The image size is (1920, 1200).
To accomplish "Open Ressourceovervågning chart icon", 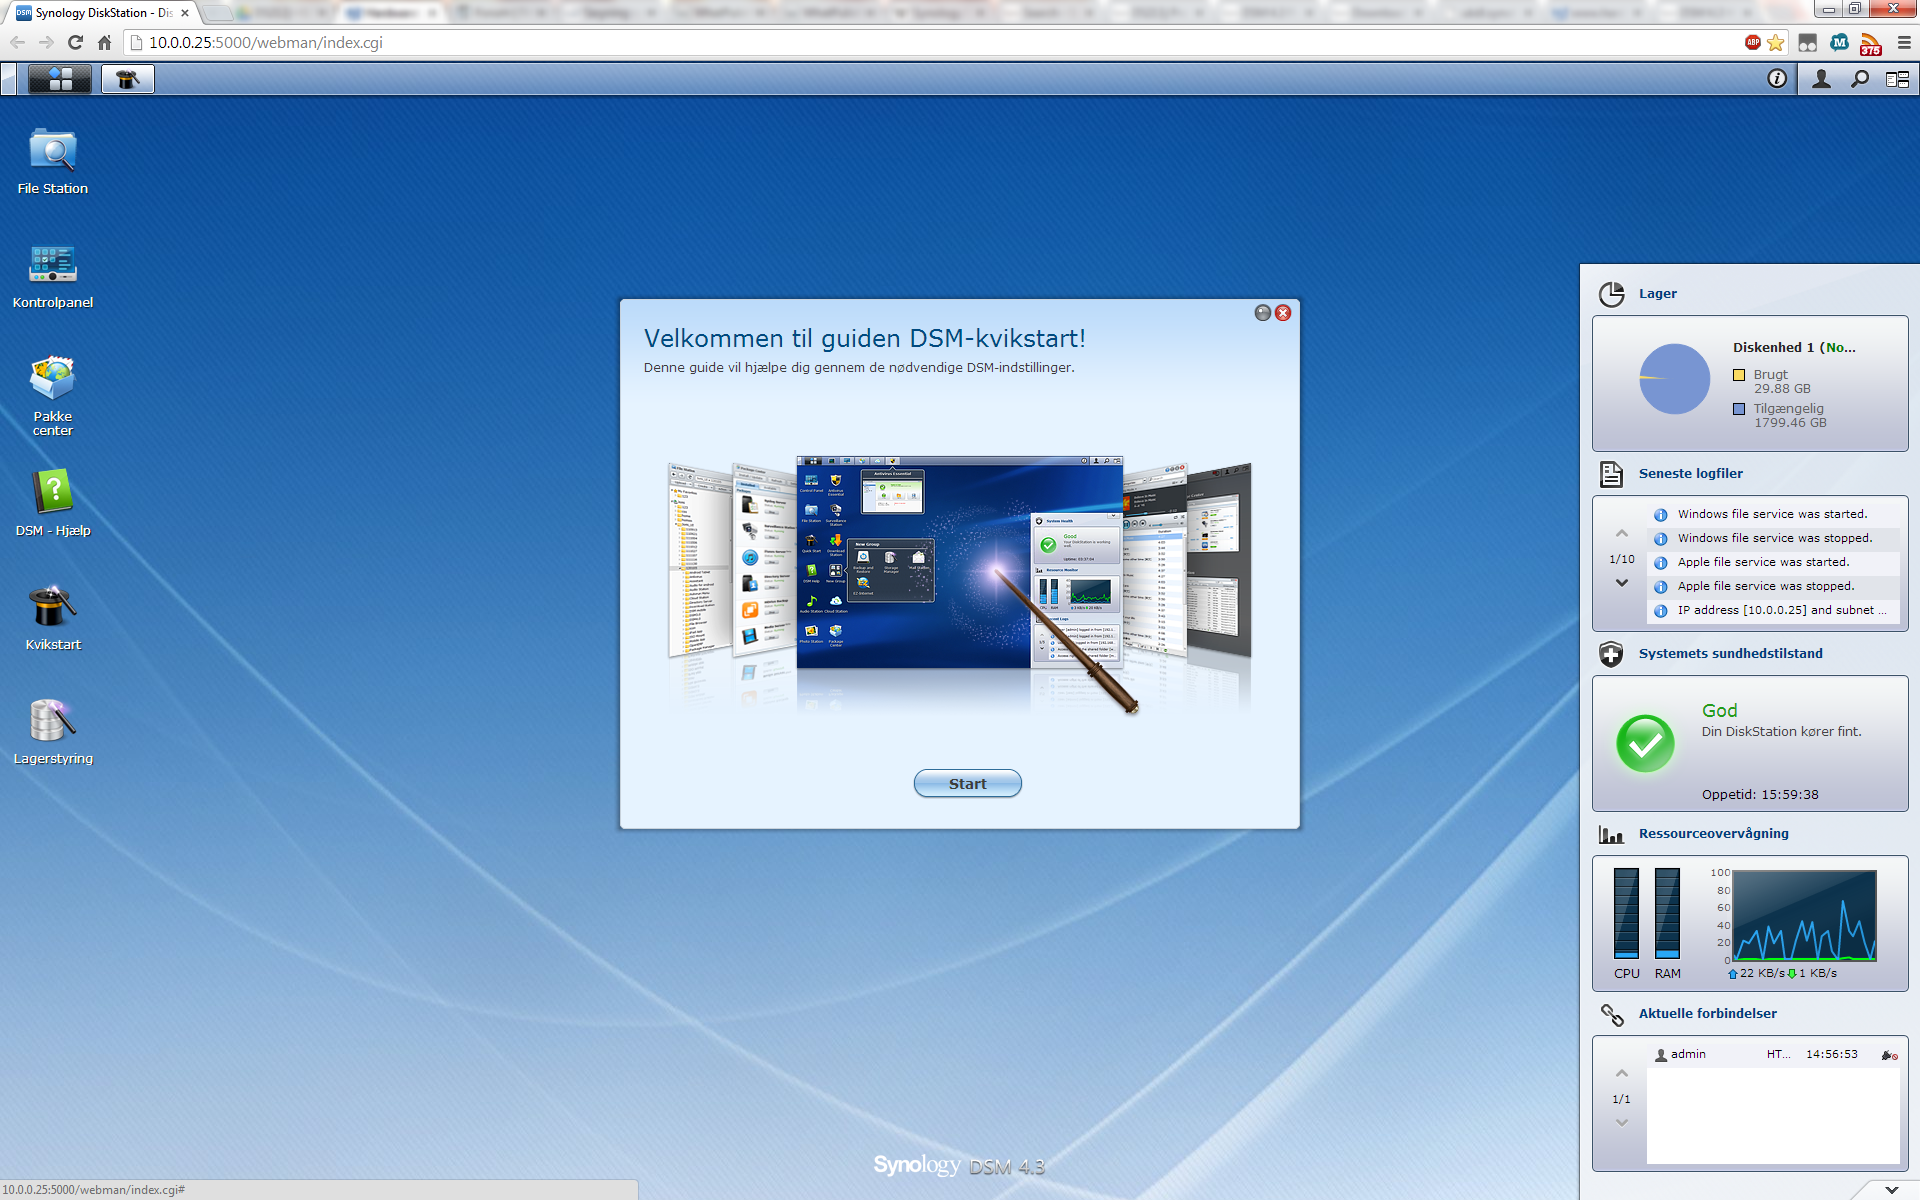I will pyautogui.click(x=1611, y=834).
